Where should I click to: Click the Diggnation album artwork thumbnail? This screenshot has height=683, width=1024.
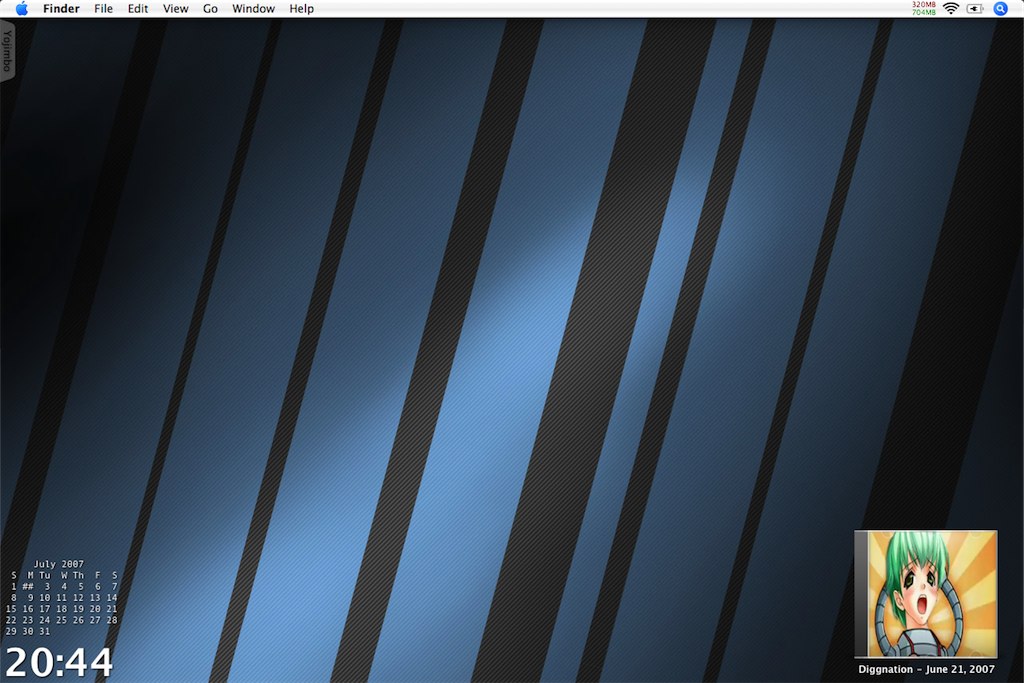(926, 594)
